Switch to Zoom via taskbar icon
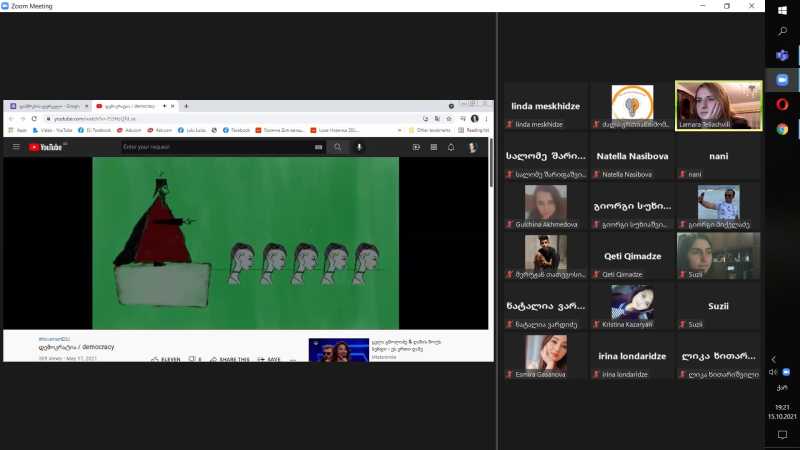Viewport: 800px width, 450px height. [782, 80]
